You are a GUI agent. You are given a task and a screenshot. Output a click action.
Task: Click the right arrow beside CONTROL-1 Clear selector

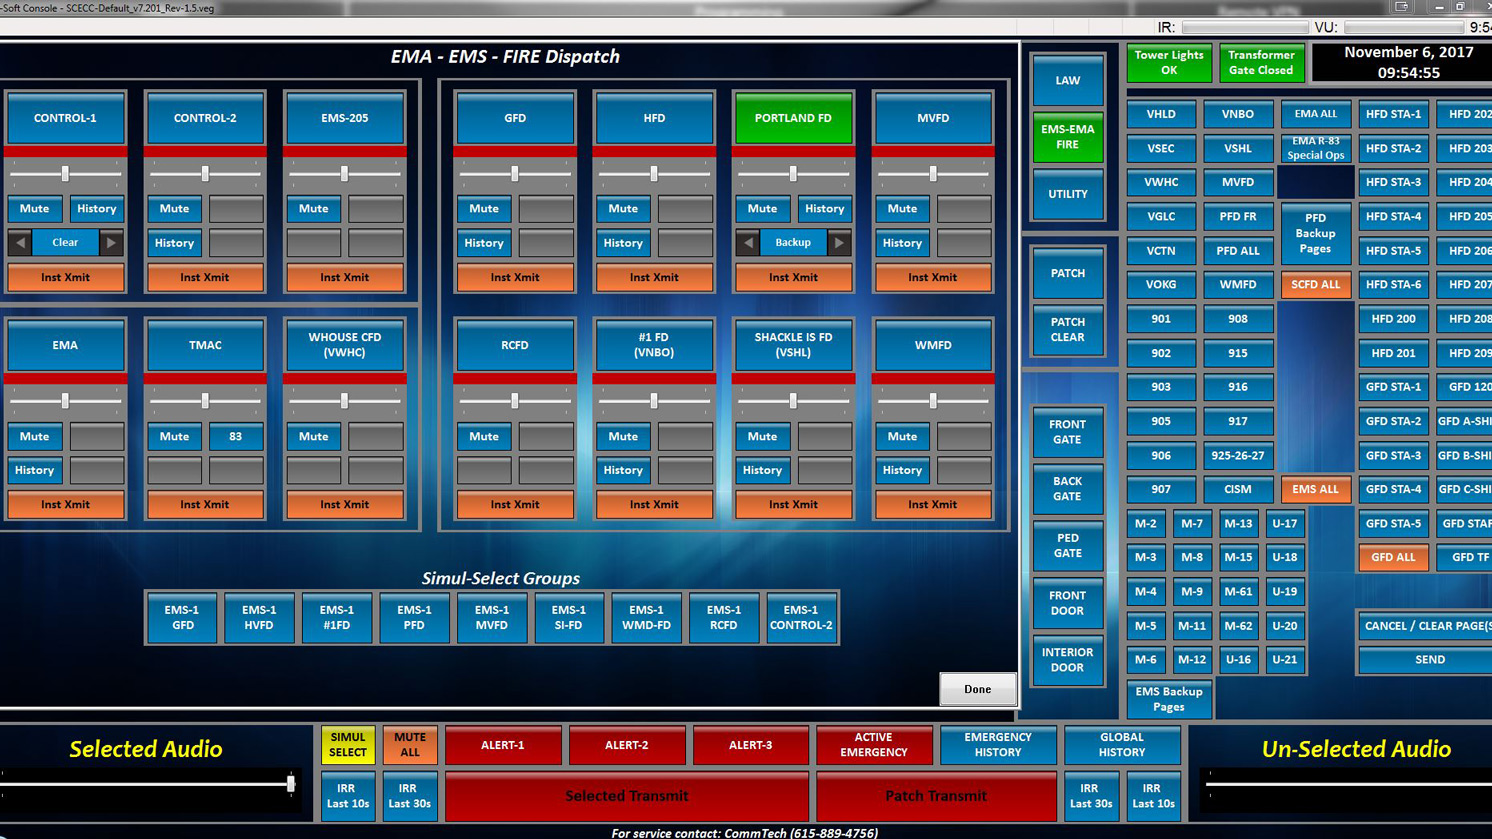[x=110, y=242]
